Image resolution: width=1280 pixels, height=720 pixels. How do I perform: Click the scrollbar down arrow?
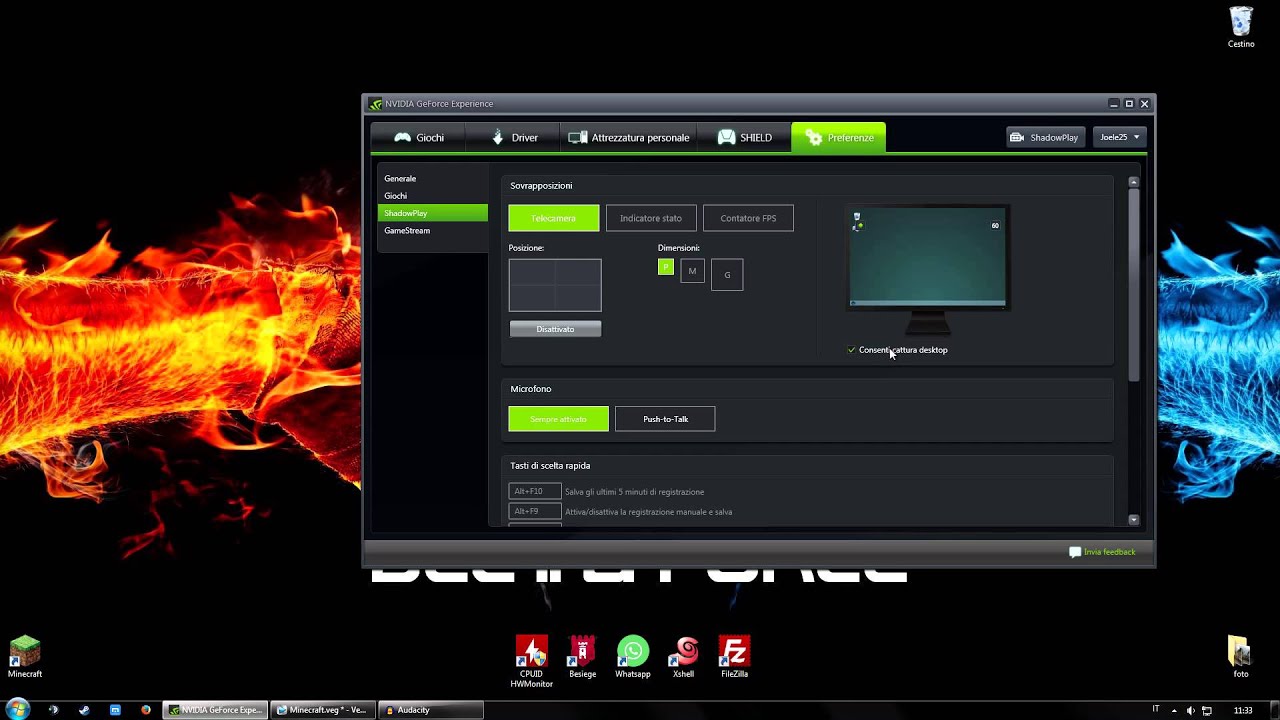click(1133, 520)
